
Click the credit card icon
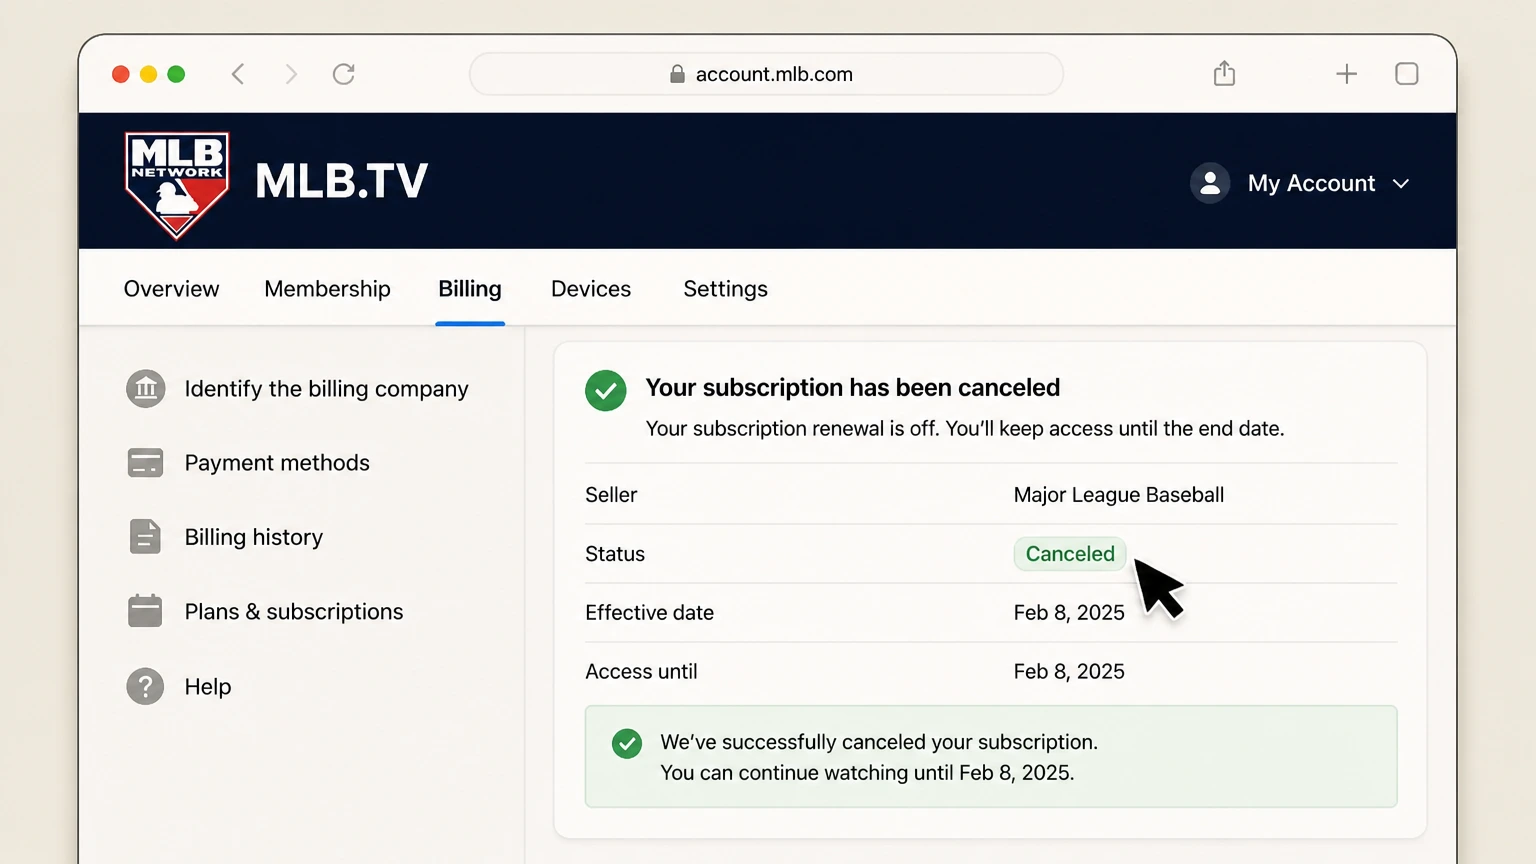point(145,463)
